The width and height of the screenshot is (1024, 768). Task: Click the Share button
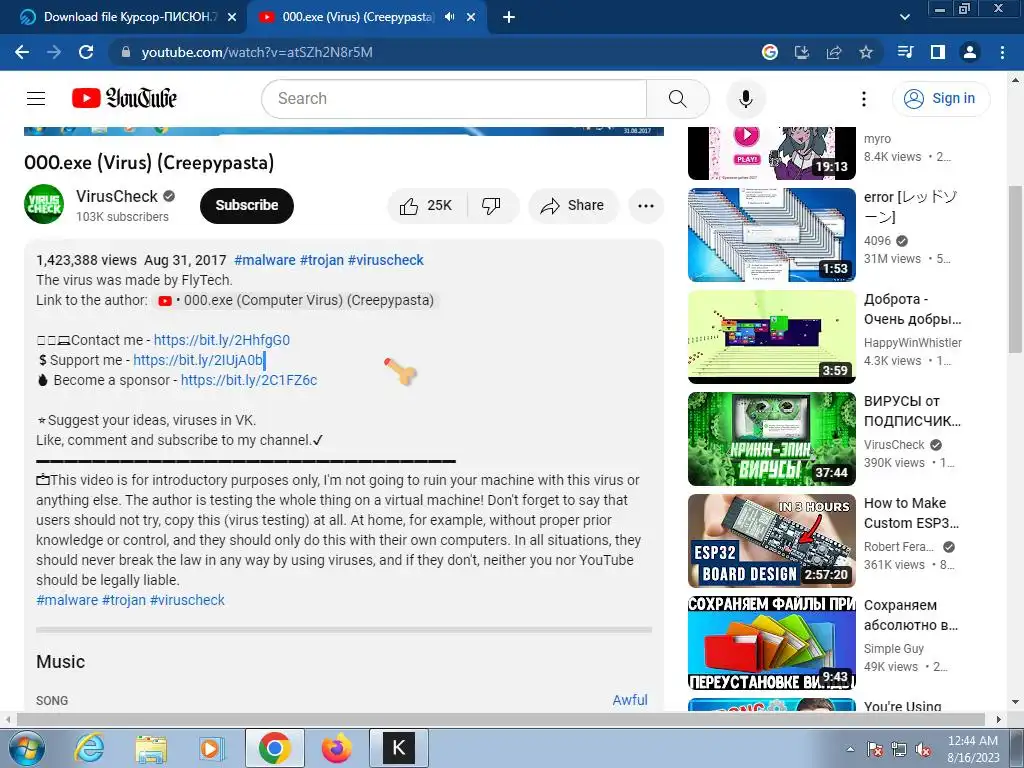(x=573, y=206)
